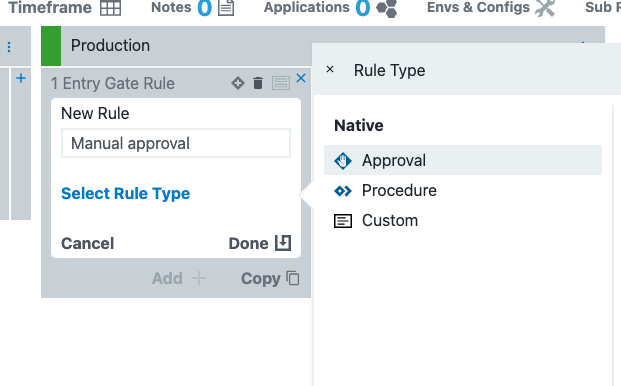Open the Envs & Configs tab

coord(491,8)
